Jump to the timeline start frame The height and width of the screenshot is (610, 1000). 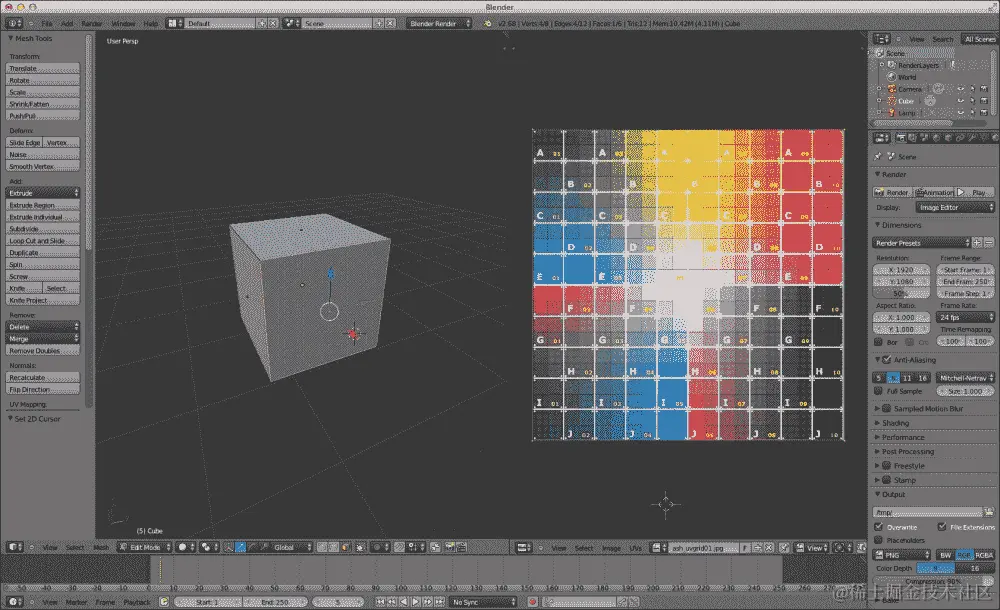click(x=381, y=602)
